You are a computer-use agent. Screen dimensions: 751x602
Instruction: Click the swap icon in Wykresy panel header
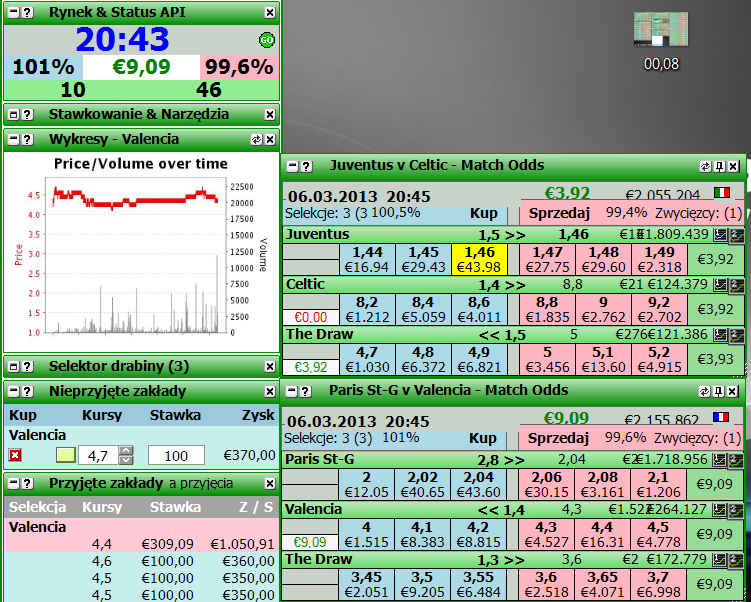257,139
